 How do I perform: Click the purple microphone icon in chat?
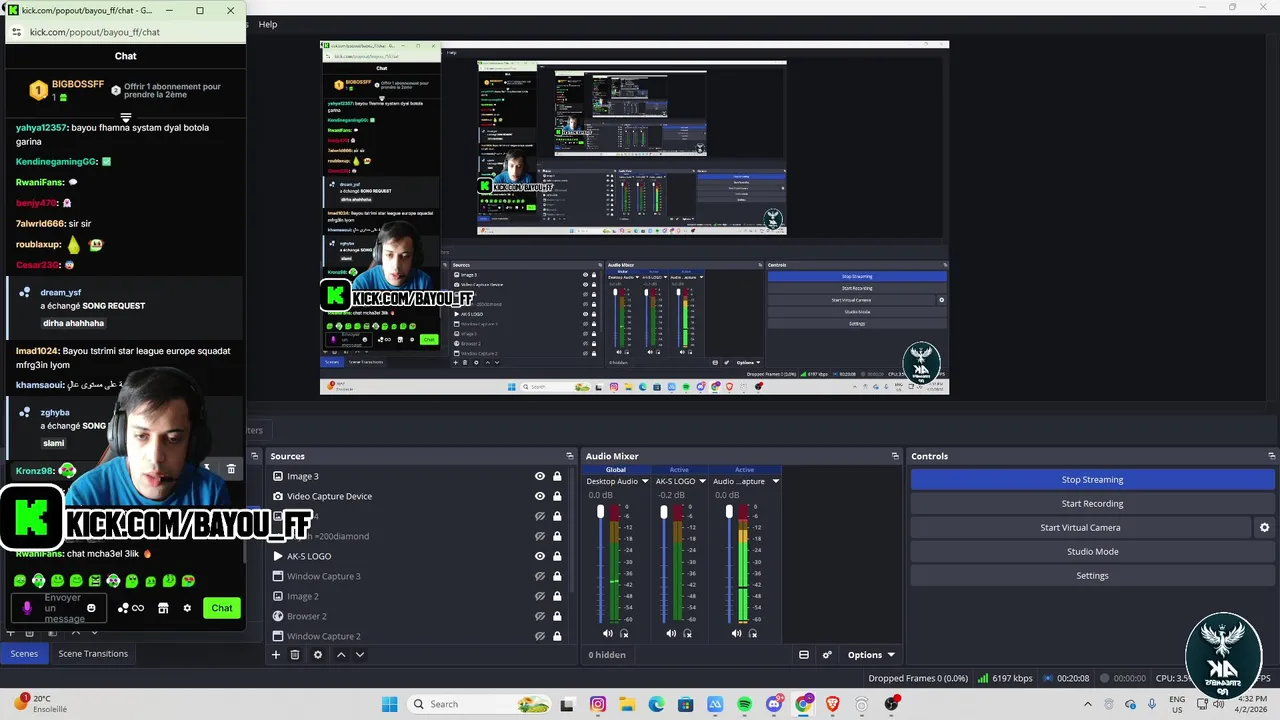click(27, 608)
